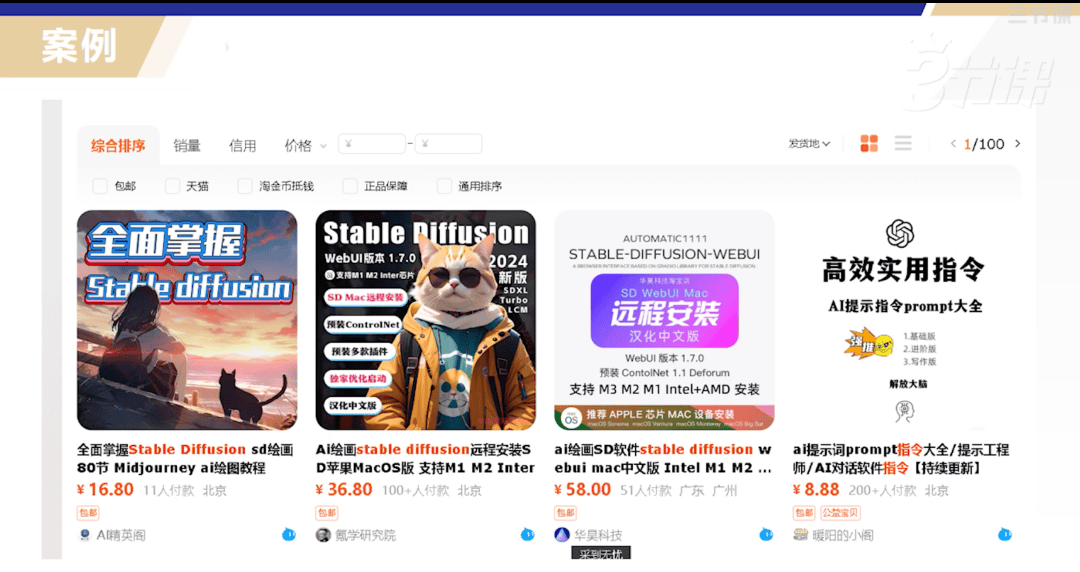Tick the 天猫 filter checkbox
This screenshot has width=1080, height=572.
click(x=172, y=186)
